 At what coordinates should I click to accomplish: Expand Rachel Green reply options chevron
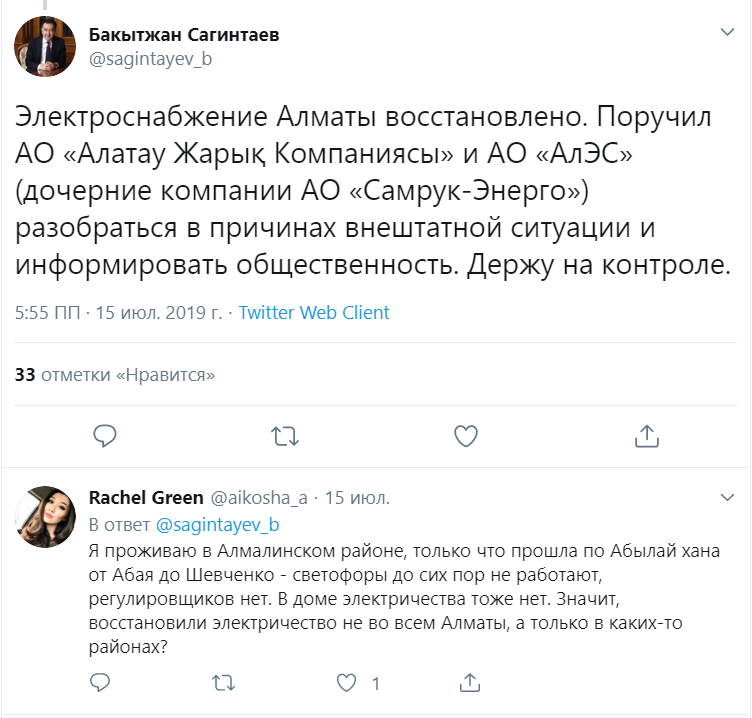pyautogui.click(x=727, y=496)
